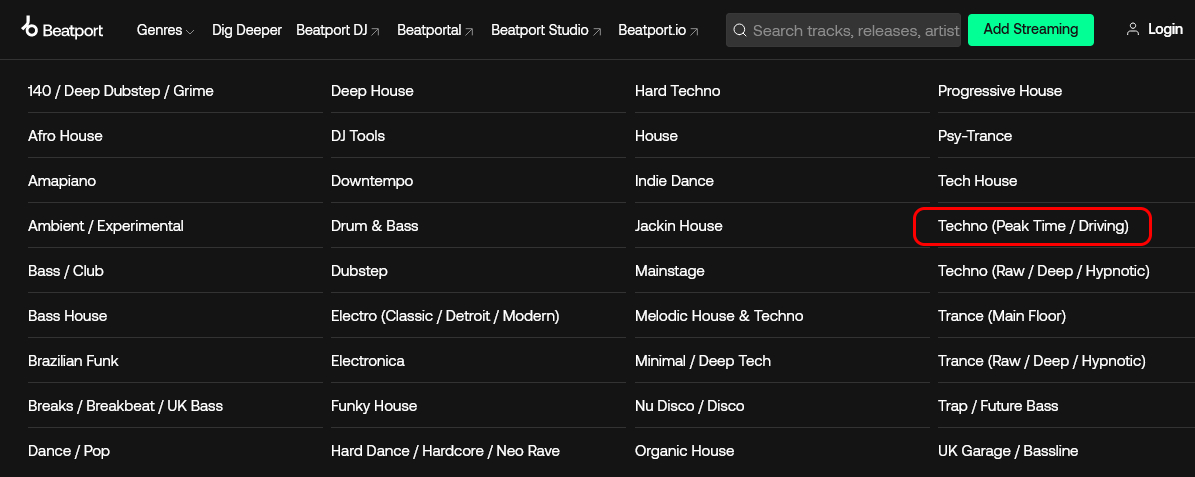Expand the Genres dropdown menu
1195x477 pixels.
point(166,30)
